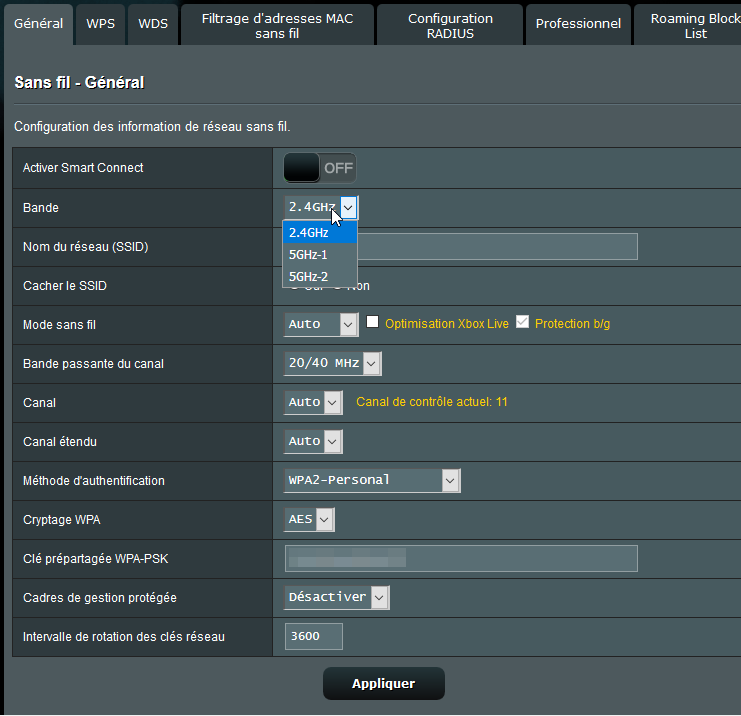Click the key rotation interval field showing 3600

(x=314, y=637)
